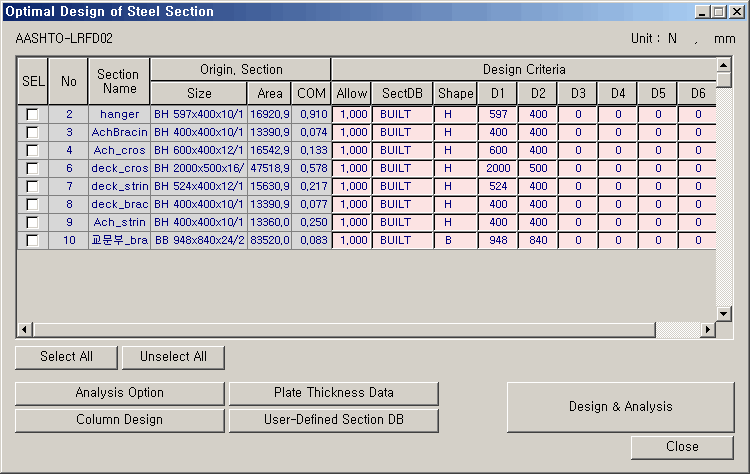Run Design & Analysis
The image size is (750, 474).
click(620, 407)
